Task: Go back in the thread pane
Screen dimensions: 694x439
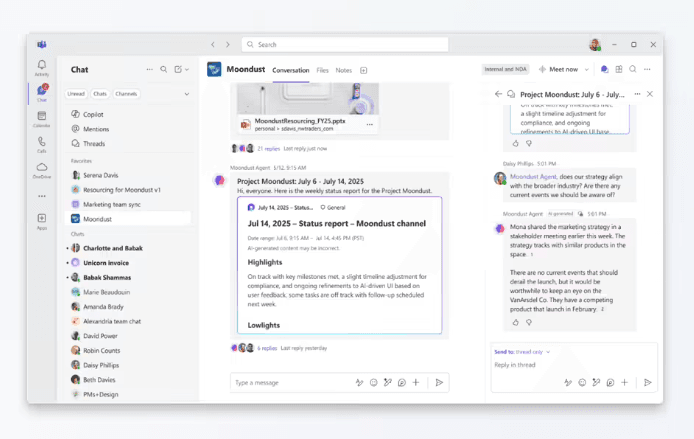Action: (x=498, y=94)
